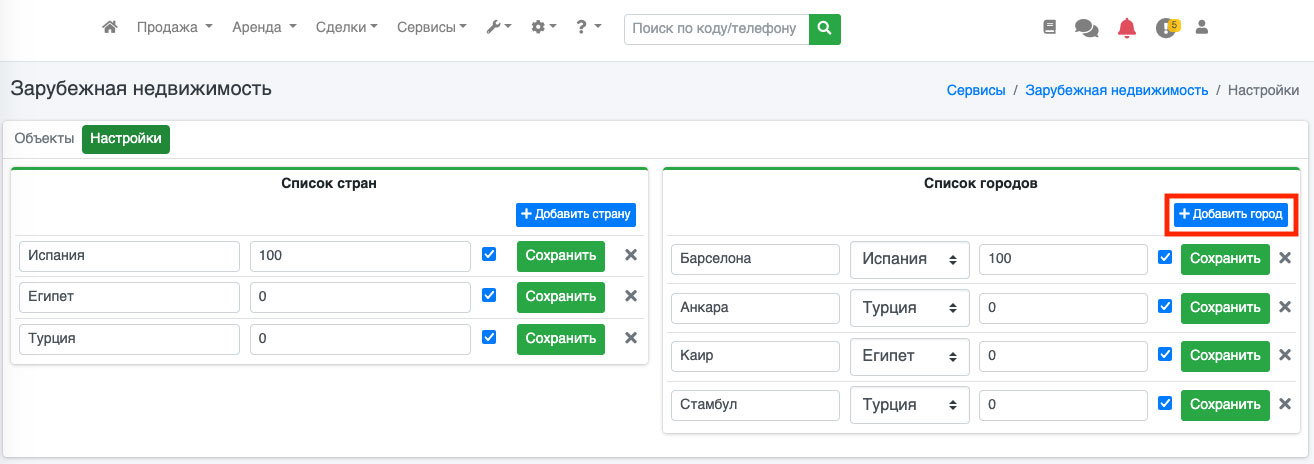Save the Анкара city row
1314x464 pixels.
pyautogui.click(x=1225, y=307)
